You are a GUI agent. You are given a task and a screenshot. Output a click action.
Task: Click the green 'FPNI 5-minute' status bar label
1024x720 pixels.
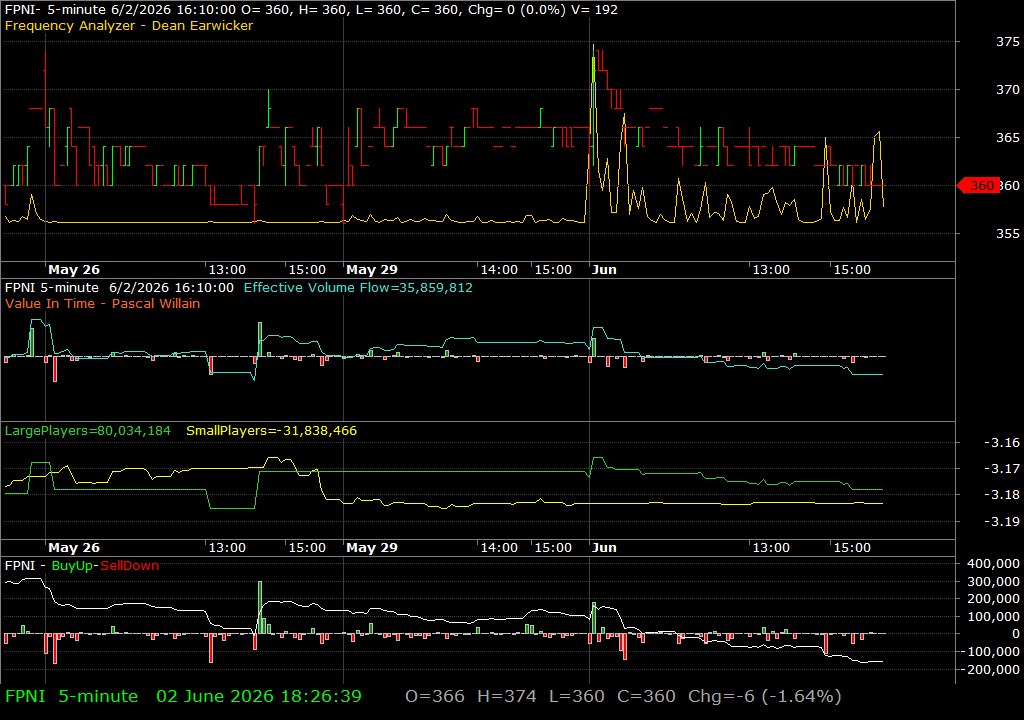(71, 696)
